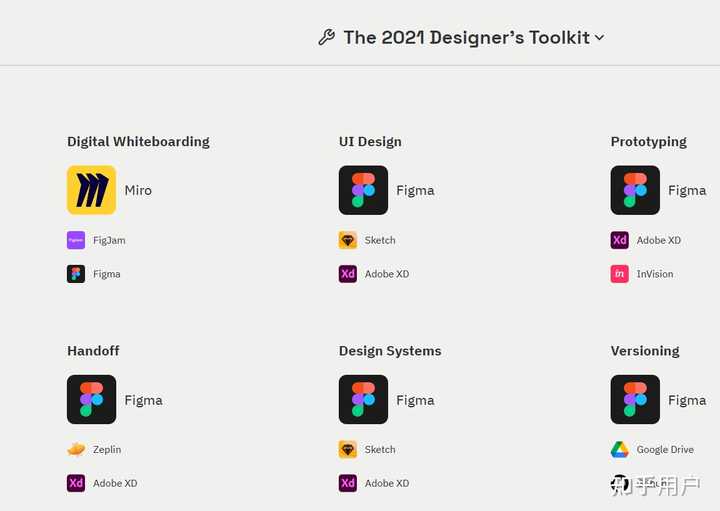
Task: Click the wrench icon beside the title
Action: 326,38
